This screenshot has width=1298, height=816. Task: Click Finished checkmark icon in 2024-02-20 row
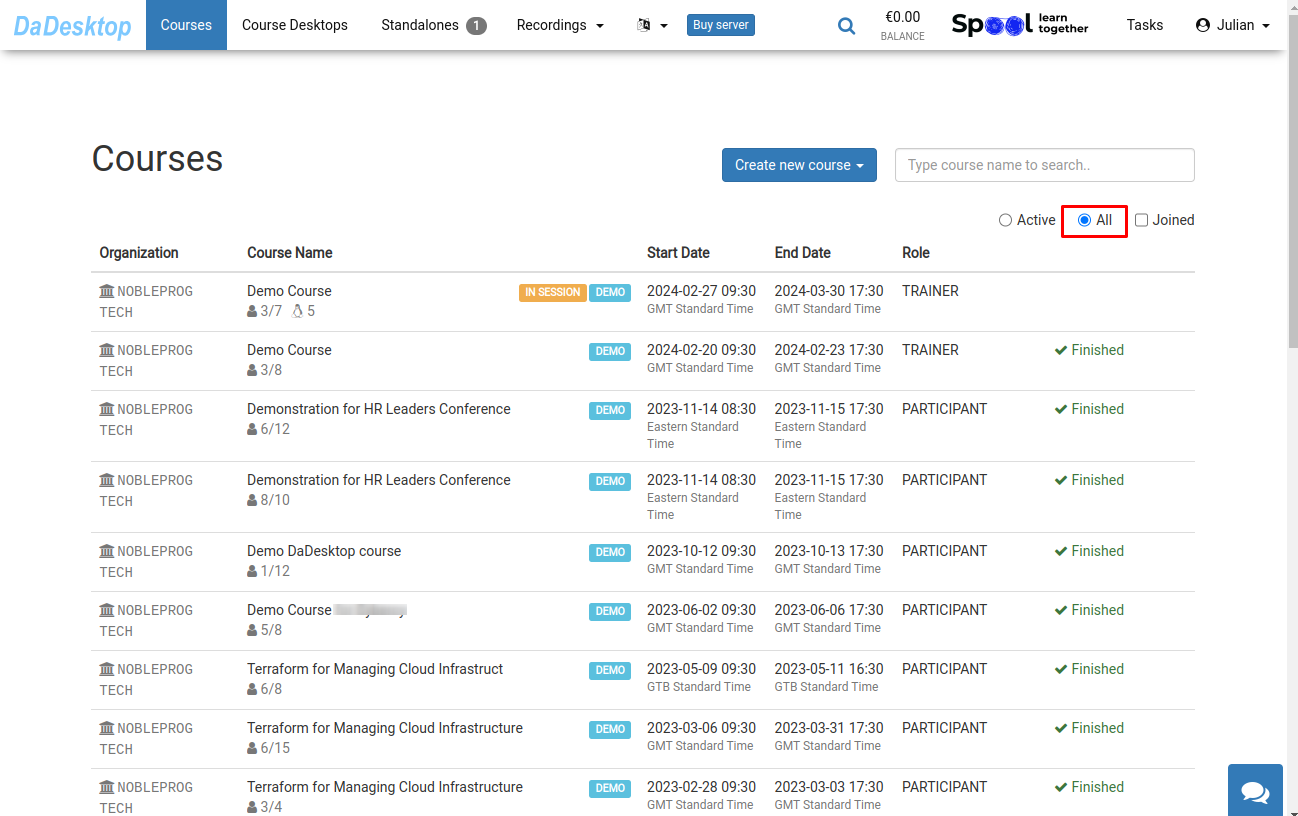click(x=1061, y=350)
